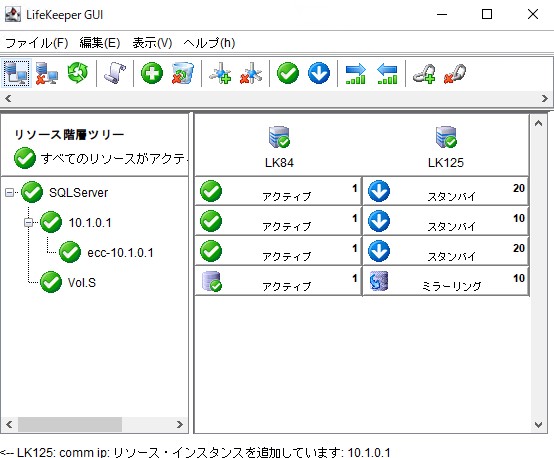Viewport: 554px width, 458px height.
Task: Click the SQLServer standby cell with priority 20
Action: click(446, 191)
